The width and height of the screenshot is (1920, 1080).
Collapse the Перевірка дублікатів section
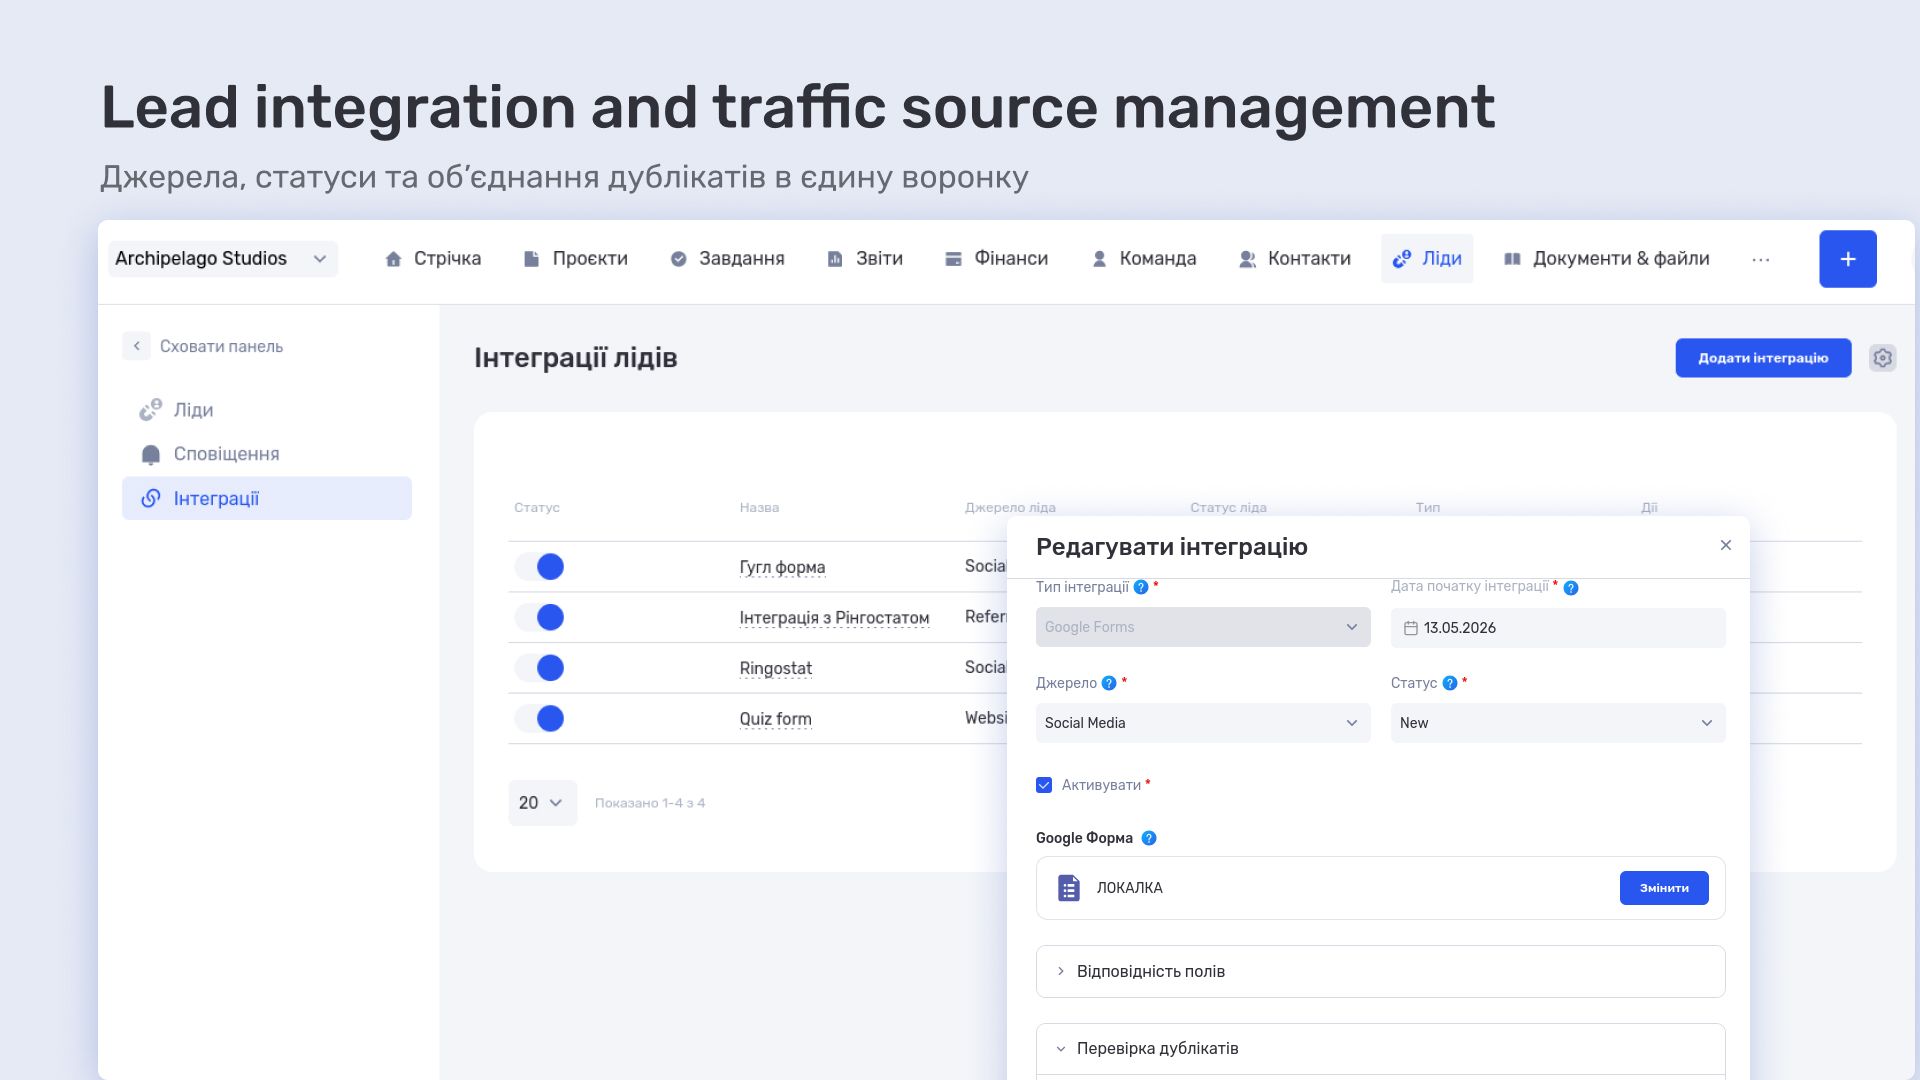point(1380,1049)
